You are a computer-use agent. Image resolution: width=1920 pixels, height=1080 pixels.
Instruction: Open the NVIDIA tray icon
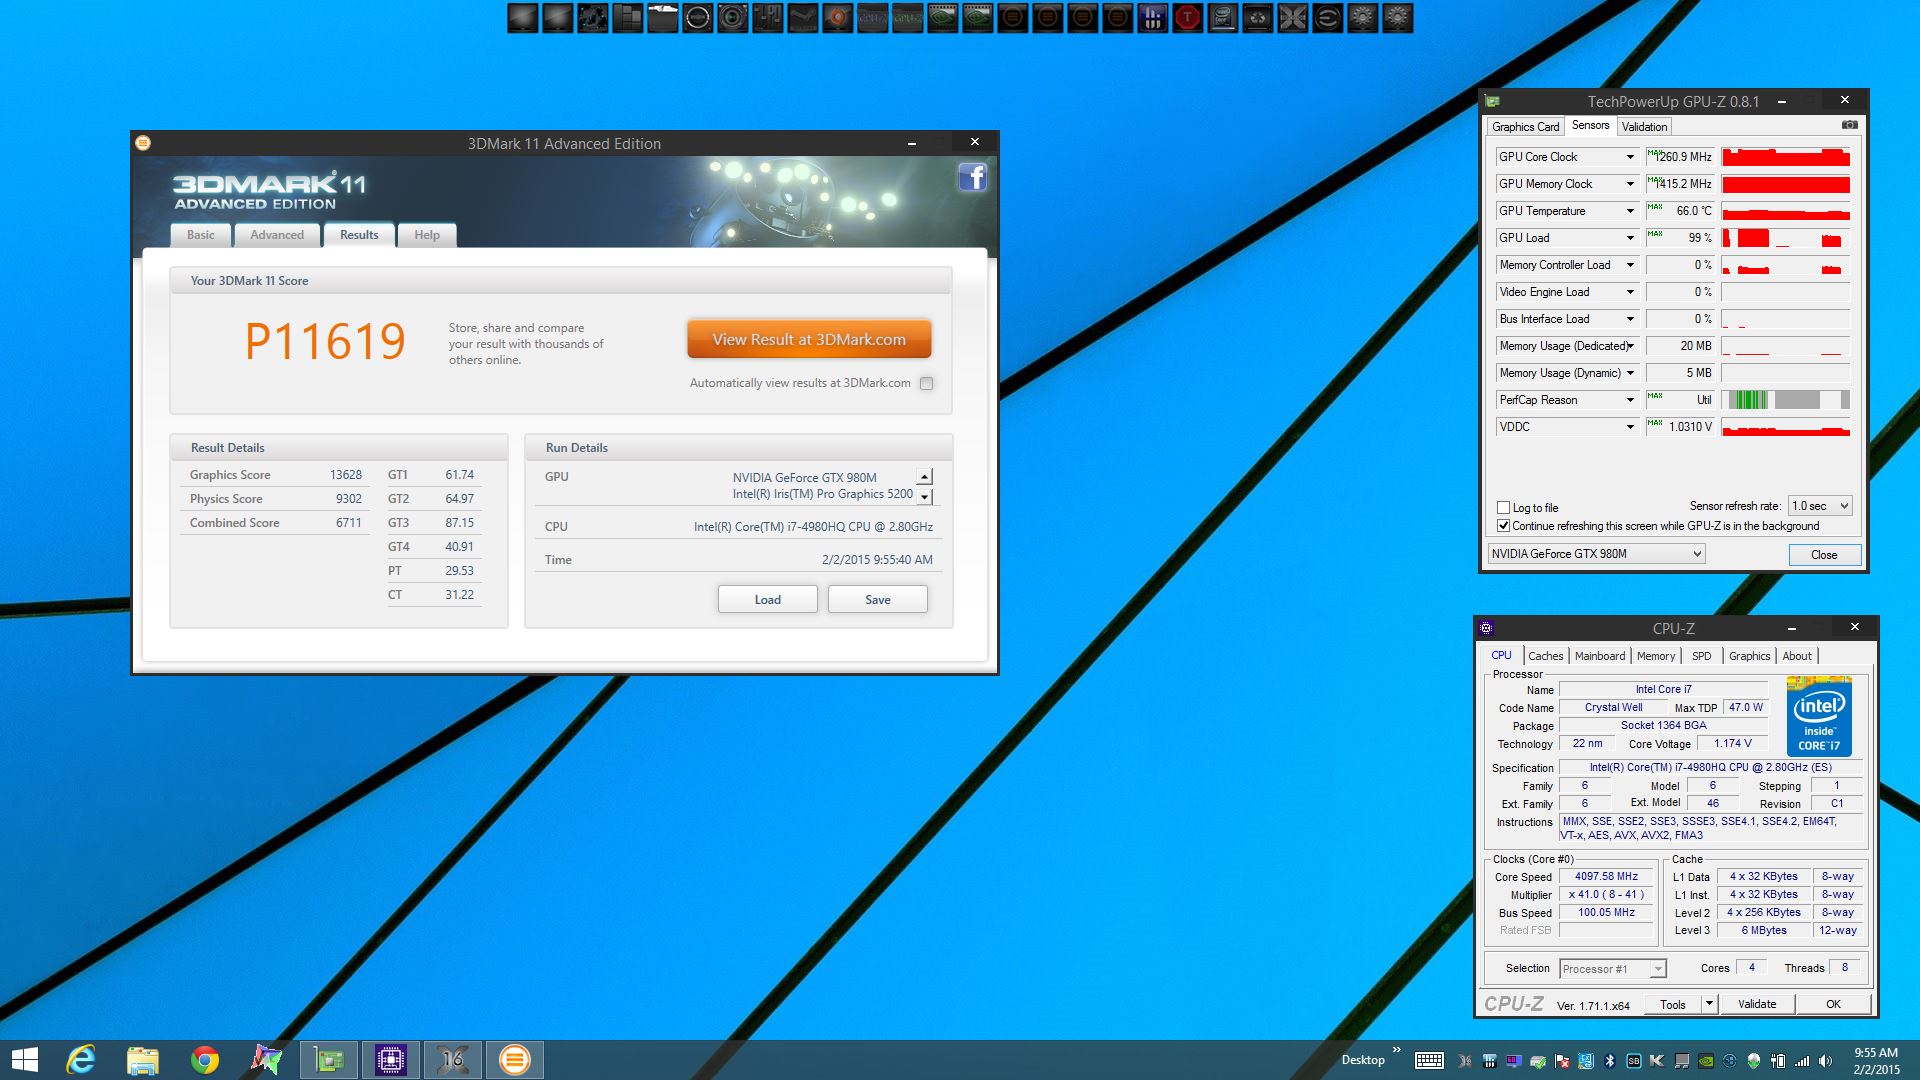point(1706,1061)
